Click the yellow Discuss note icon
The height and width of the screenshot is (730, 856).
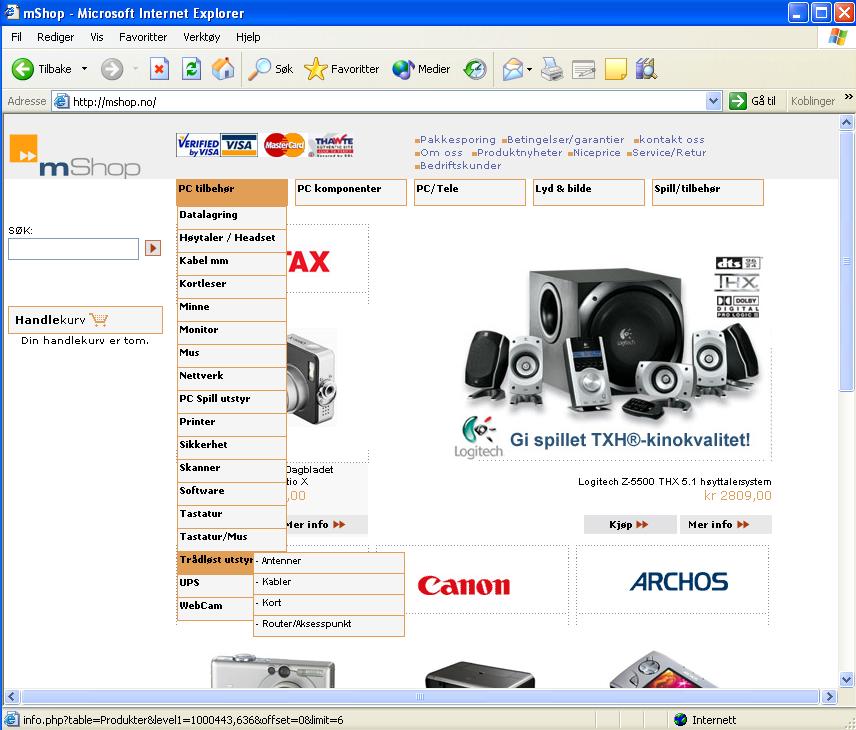point(615,69)
